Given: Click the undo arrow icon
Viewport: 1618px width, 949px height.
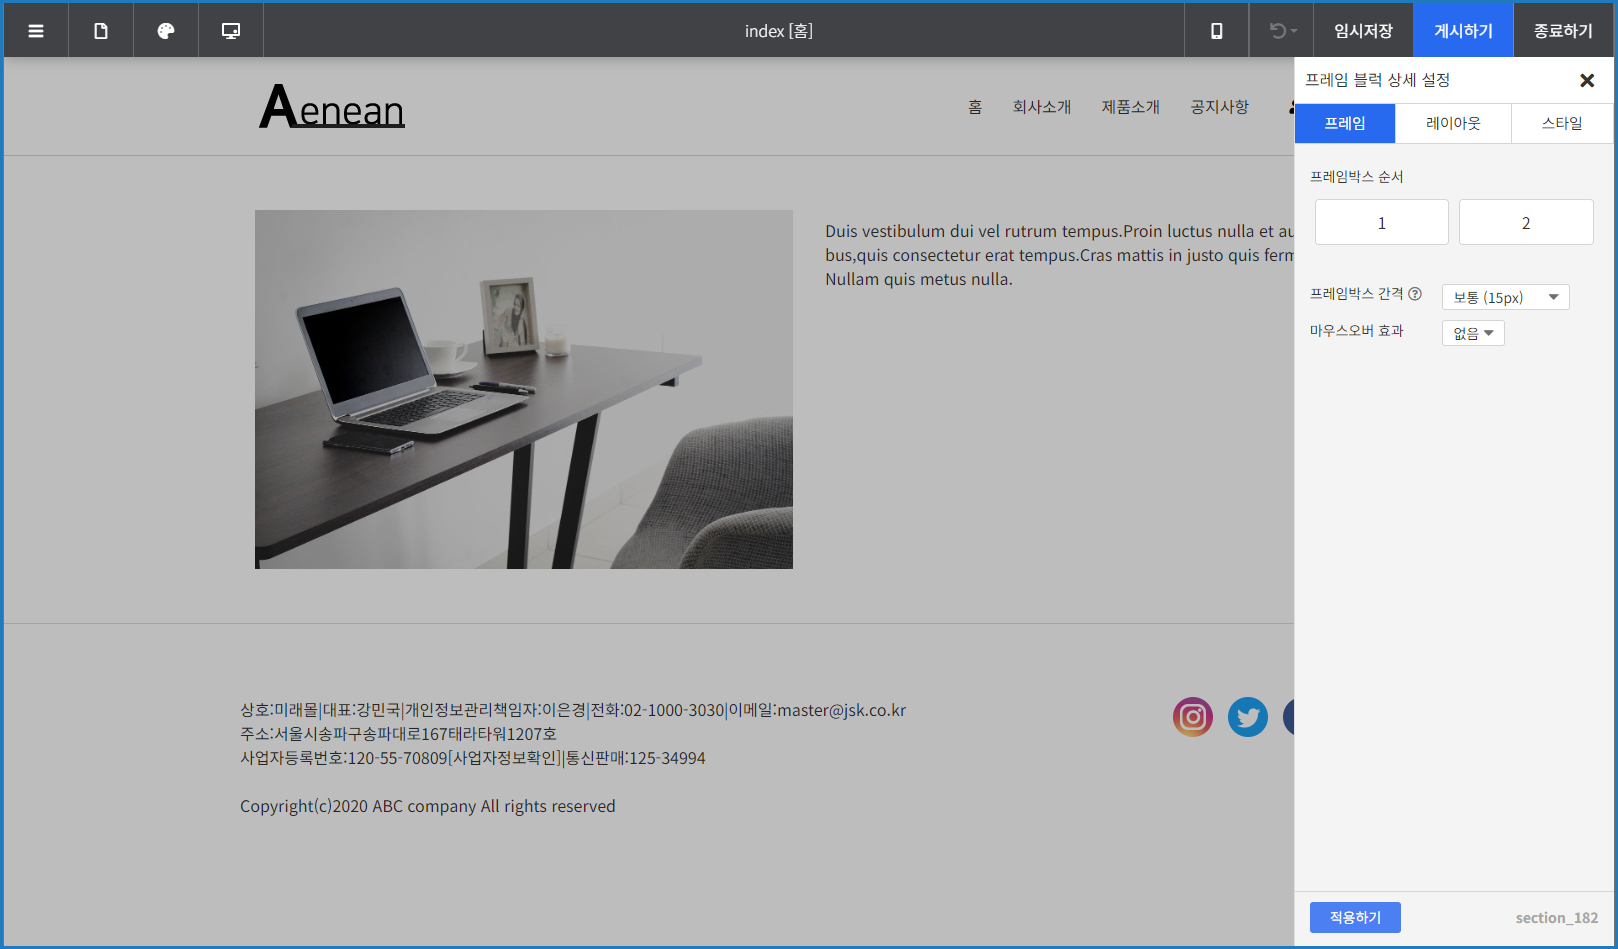Looking at the screenshot, I should [1280, 31].
